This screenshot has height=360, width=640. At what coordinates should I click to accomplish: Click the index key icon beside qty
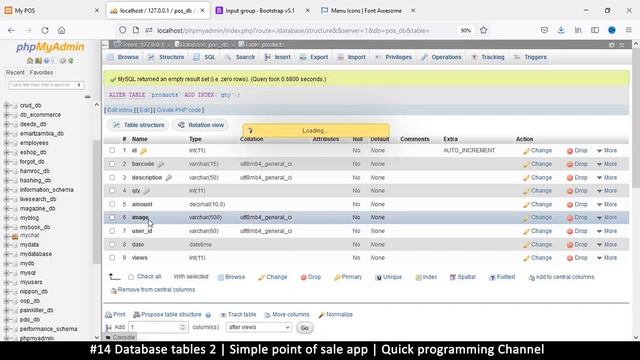tap(147, 191)
